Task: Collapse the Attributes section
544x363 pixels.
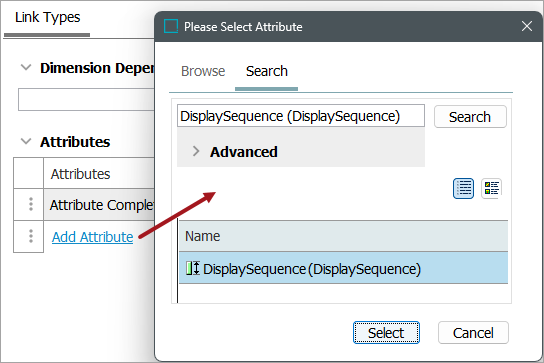Action: [26, 141]
